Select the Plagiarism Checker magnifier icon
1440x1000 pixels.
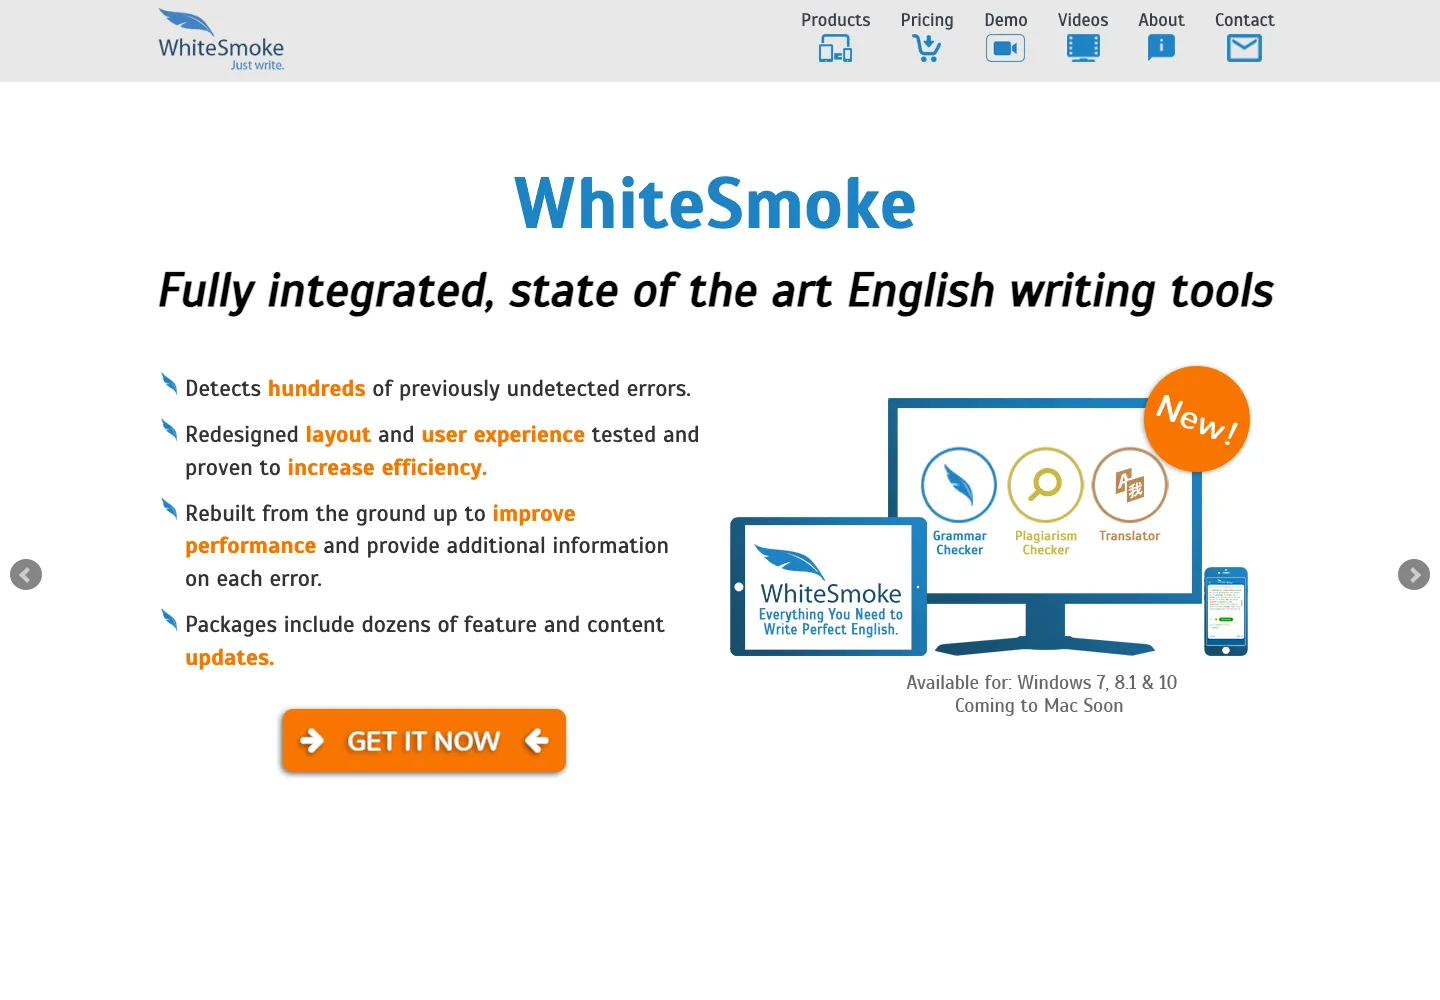tap(1046, 485)
